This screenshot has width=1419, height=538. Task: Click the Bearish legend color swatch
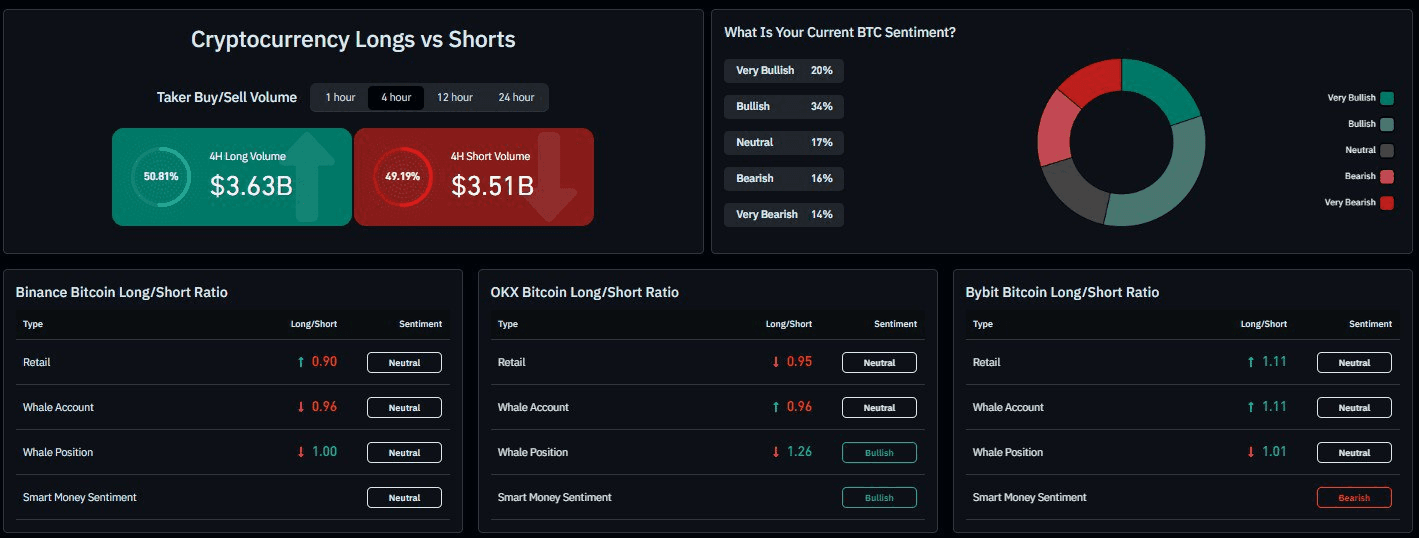tap(1386, 177)
